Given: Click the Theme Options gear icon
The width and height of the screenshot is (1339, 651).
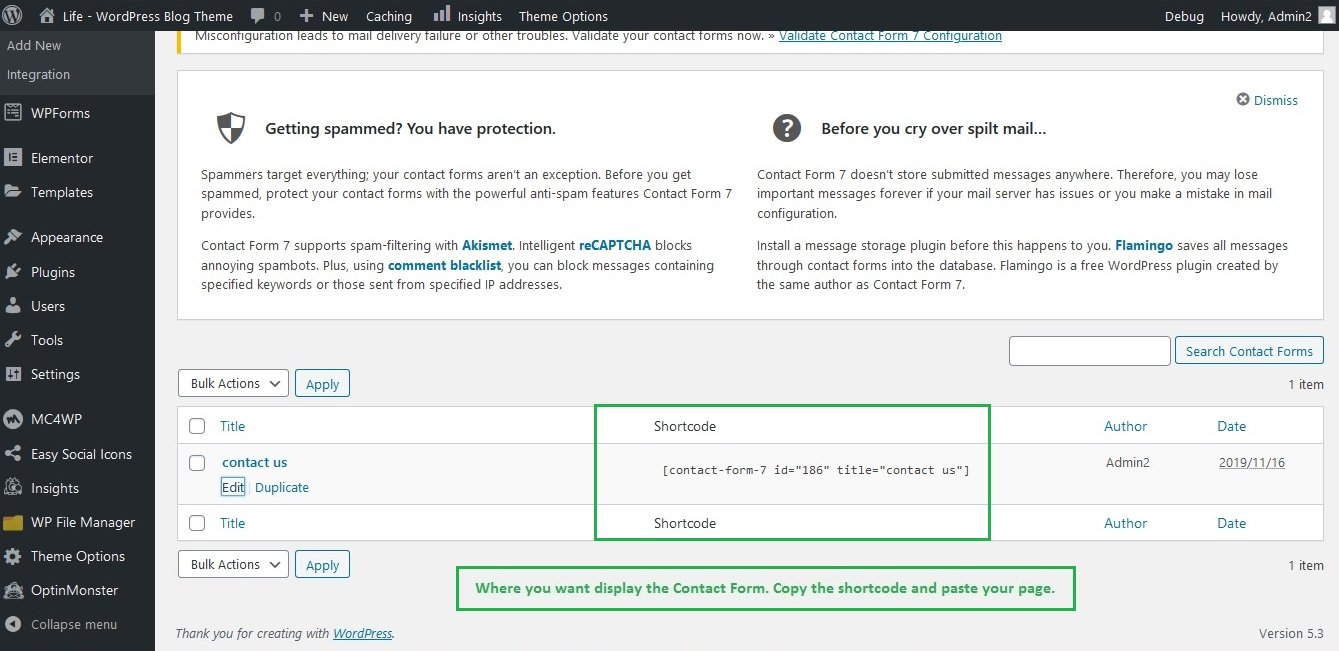Looking at the screenshot, I should [x=13, y=556].
